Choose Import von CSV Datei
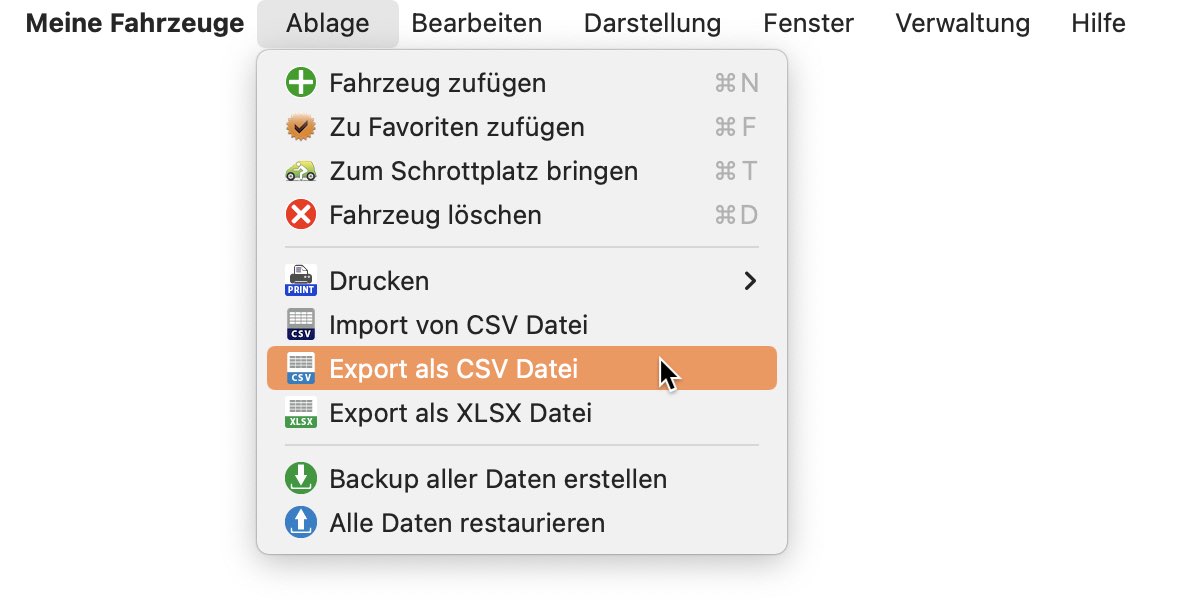This screenshot has height=610, width=1200. [x=522, y=325]
